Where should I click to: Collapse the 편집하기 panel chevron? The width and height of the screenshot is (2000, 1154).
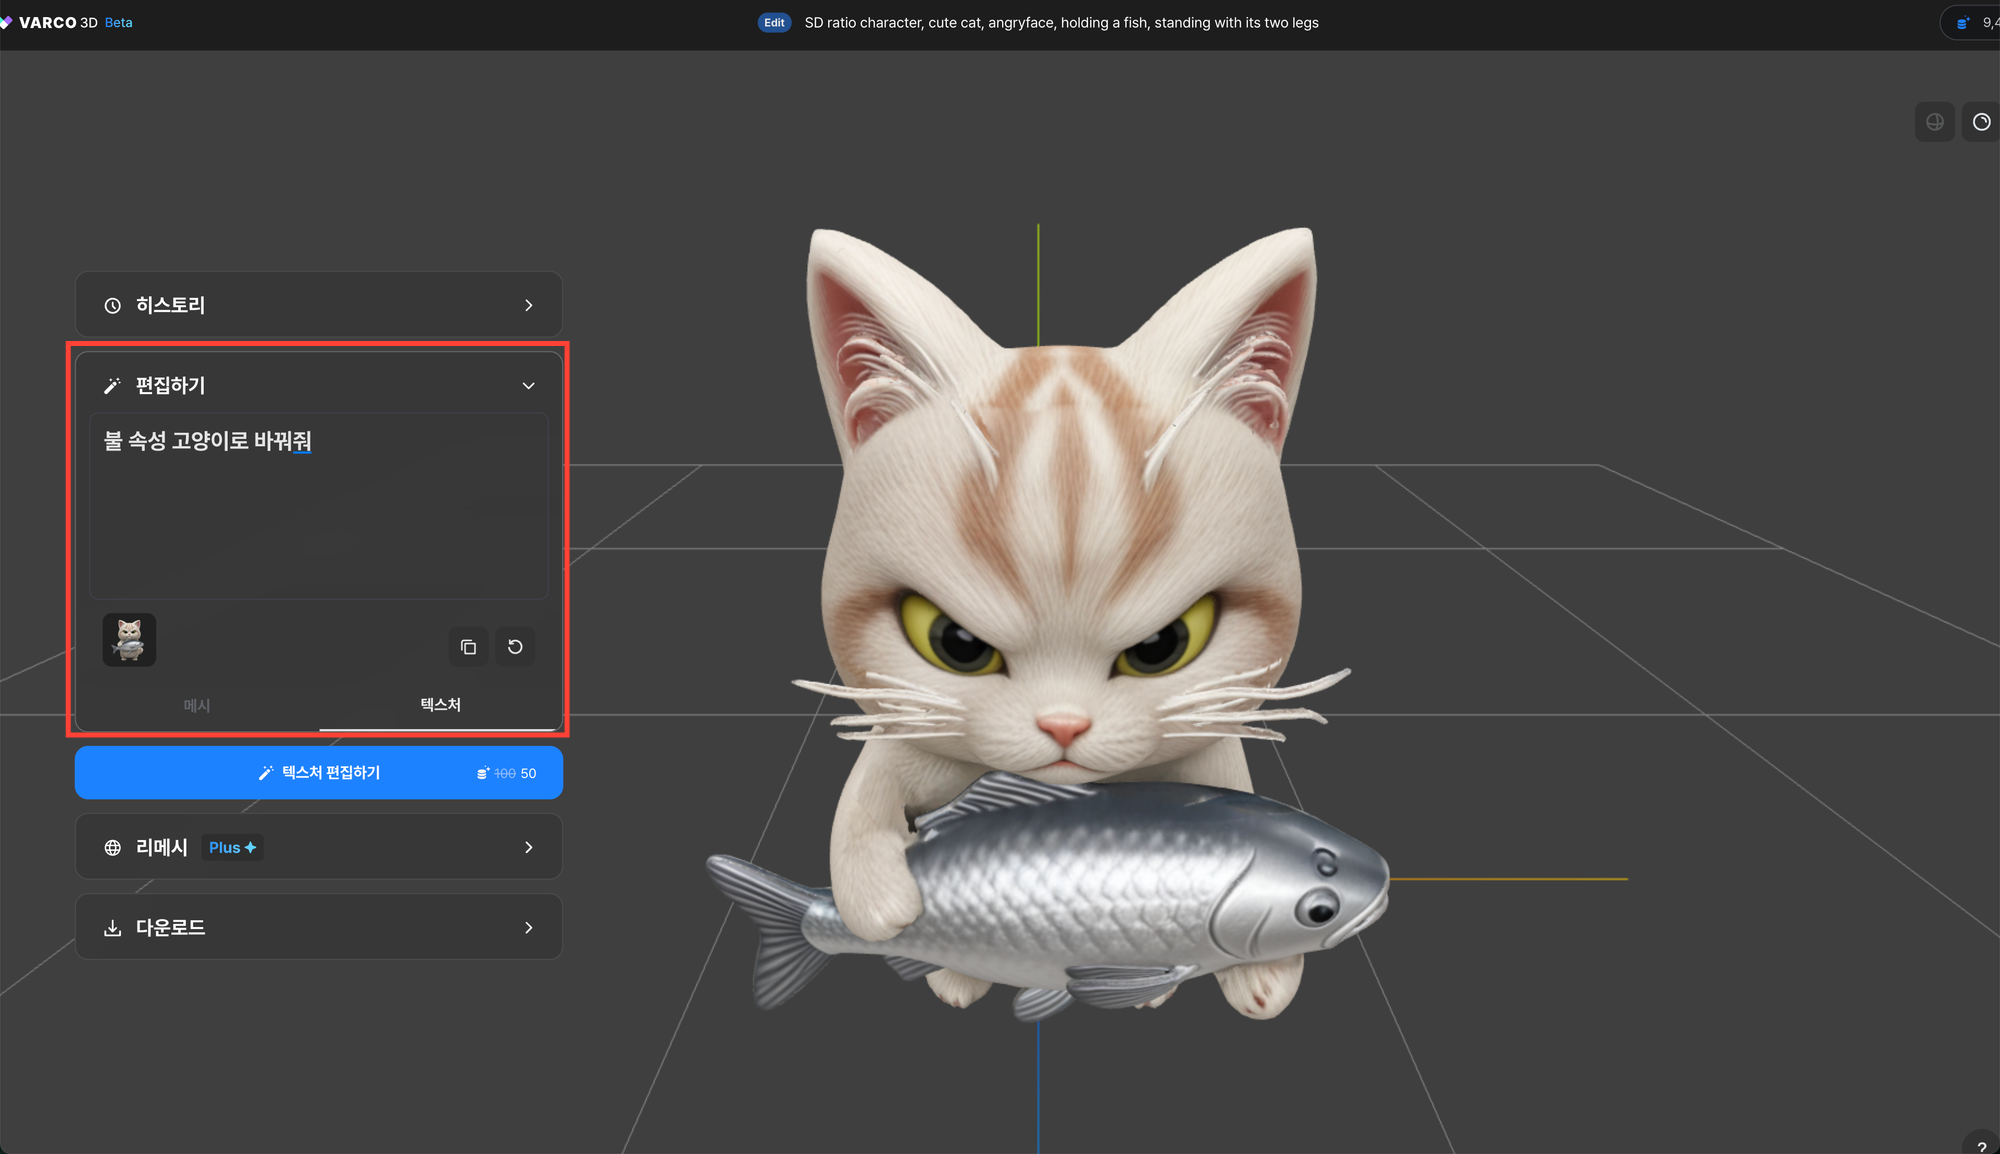pyautogui.click(x=529, y=386)
